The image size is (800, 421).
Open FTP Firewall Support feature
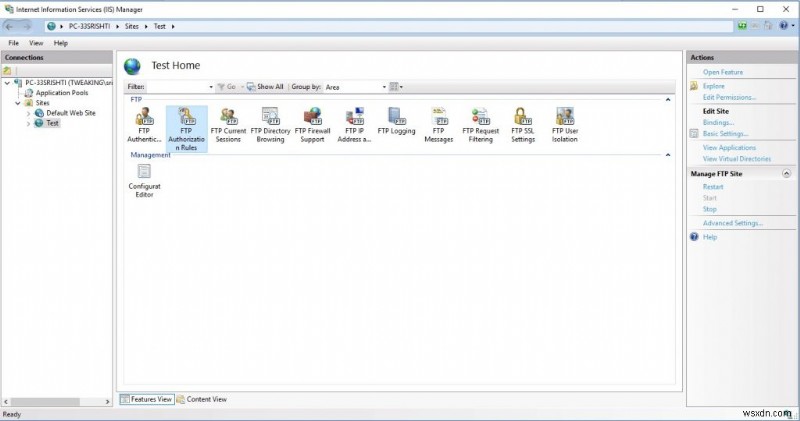pos(312,125)
